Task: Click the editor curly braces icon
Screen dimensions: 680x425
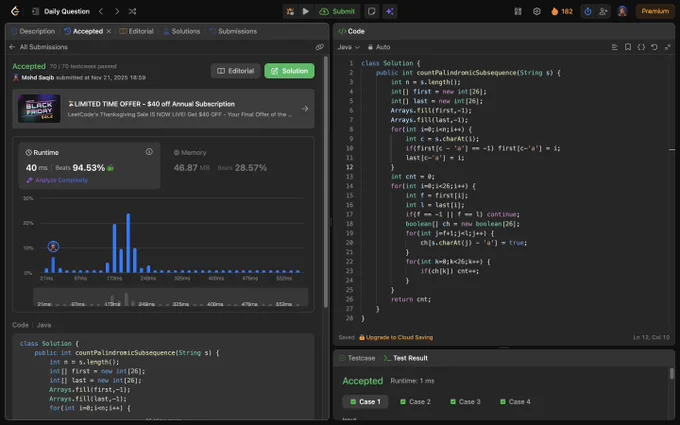Action: 641,47
